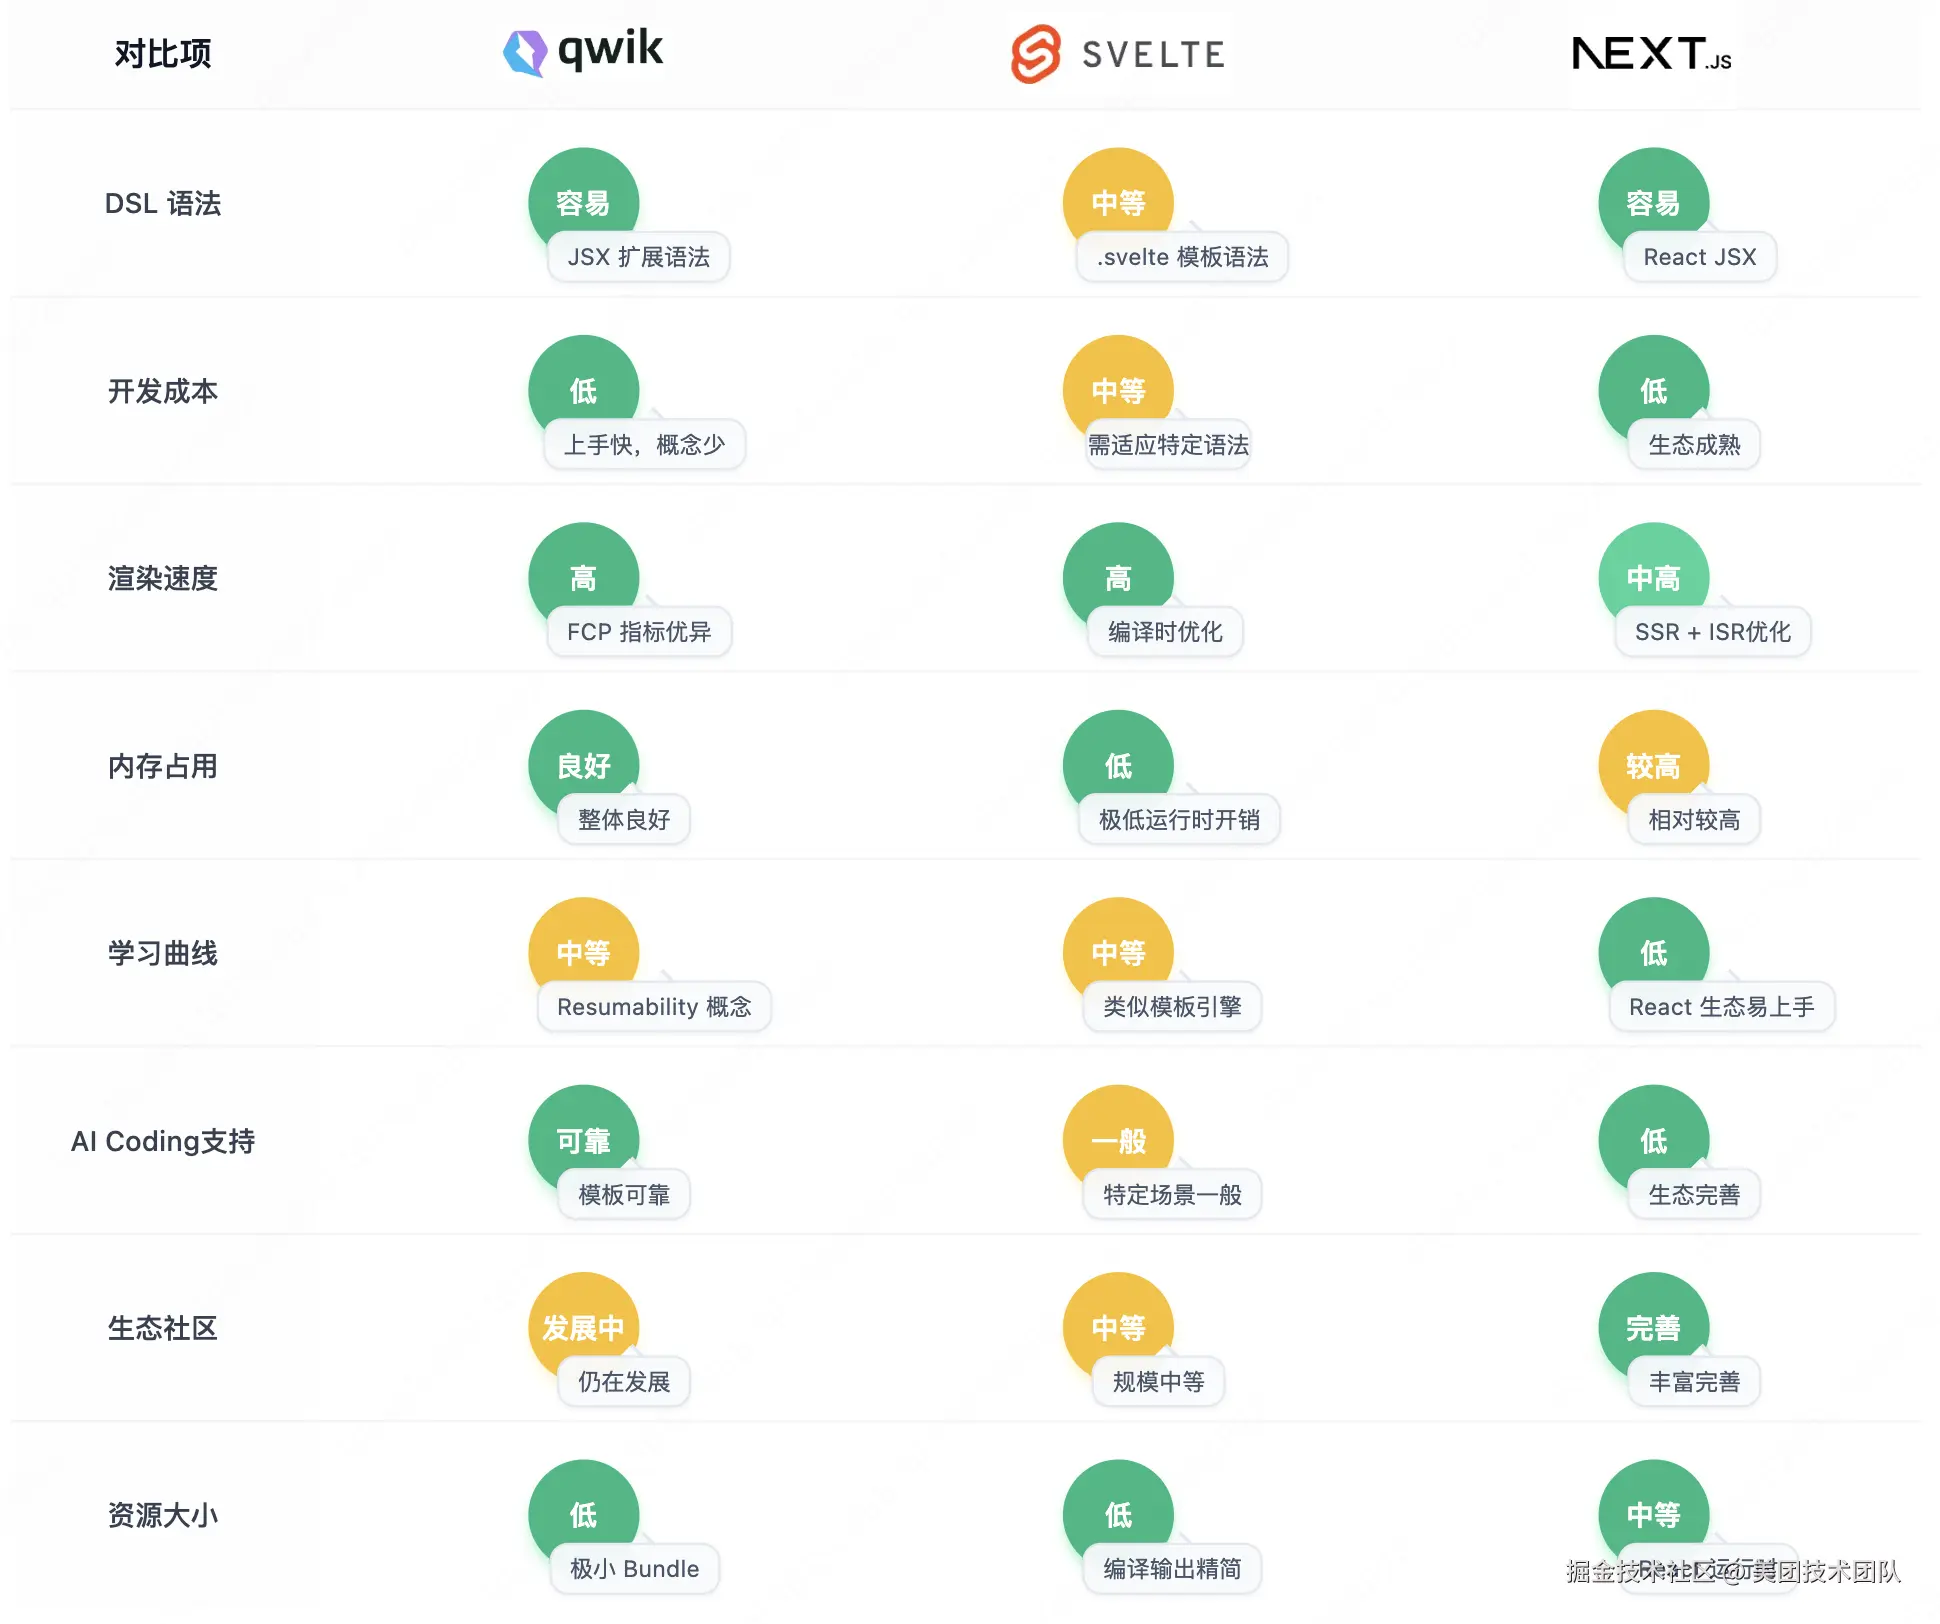The width and height of the screenshot is (1940, 1624).
Task: Click the Next.js logo in header
Action: (1651, 54)
